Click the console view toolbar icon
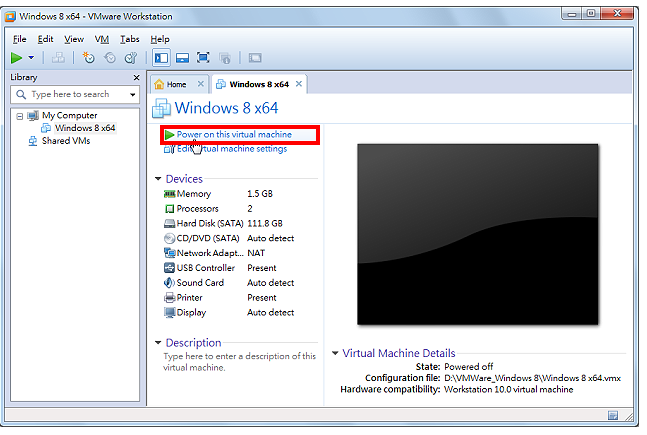 tap(255, 58)
